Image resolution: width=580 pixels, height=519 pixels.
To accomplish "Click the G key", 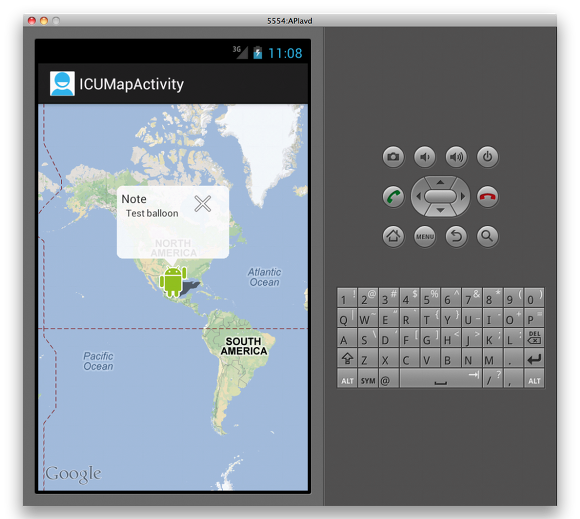I will click(x=430, y=338).
